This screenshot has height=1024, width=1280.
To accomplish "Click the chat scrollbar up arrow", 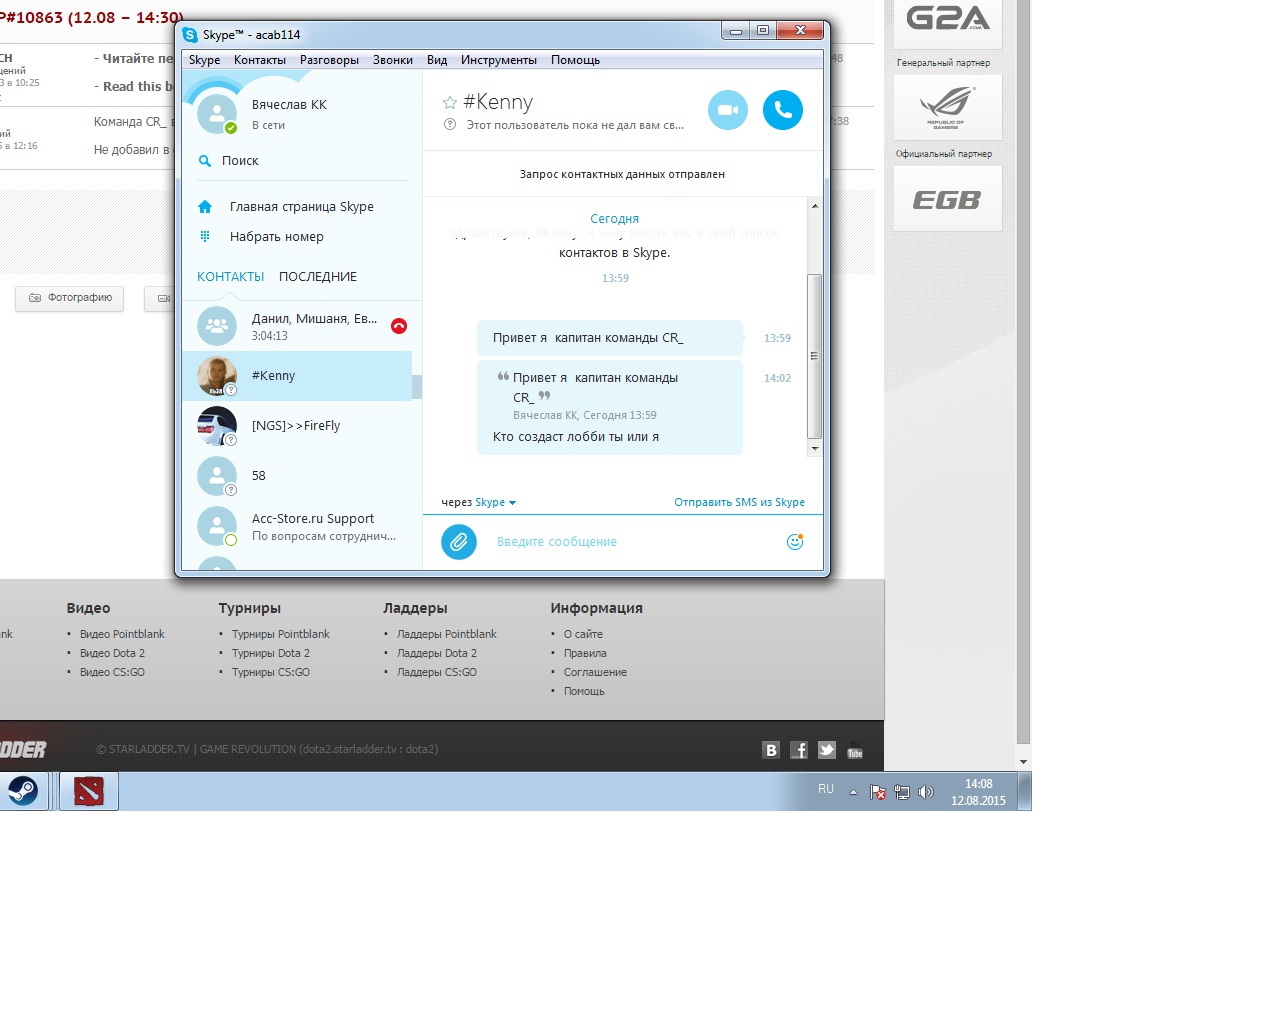I will pyautogui.click(x=815, y=206).
